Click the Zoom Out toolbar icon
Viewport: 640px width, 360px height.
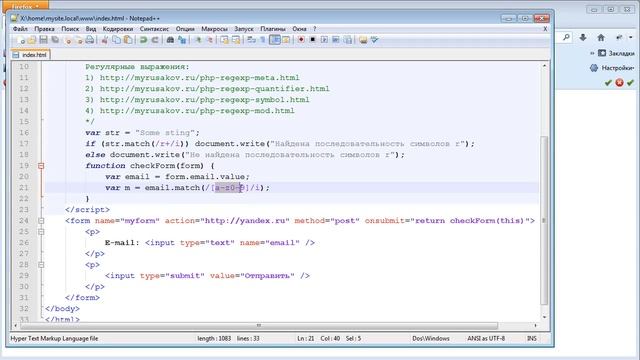211,40
